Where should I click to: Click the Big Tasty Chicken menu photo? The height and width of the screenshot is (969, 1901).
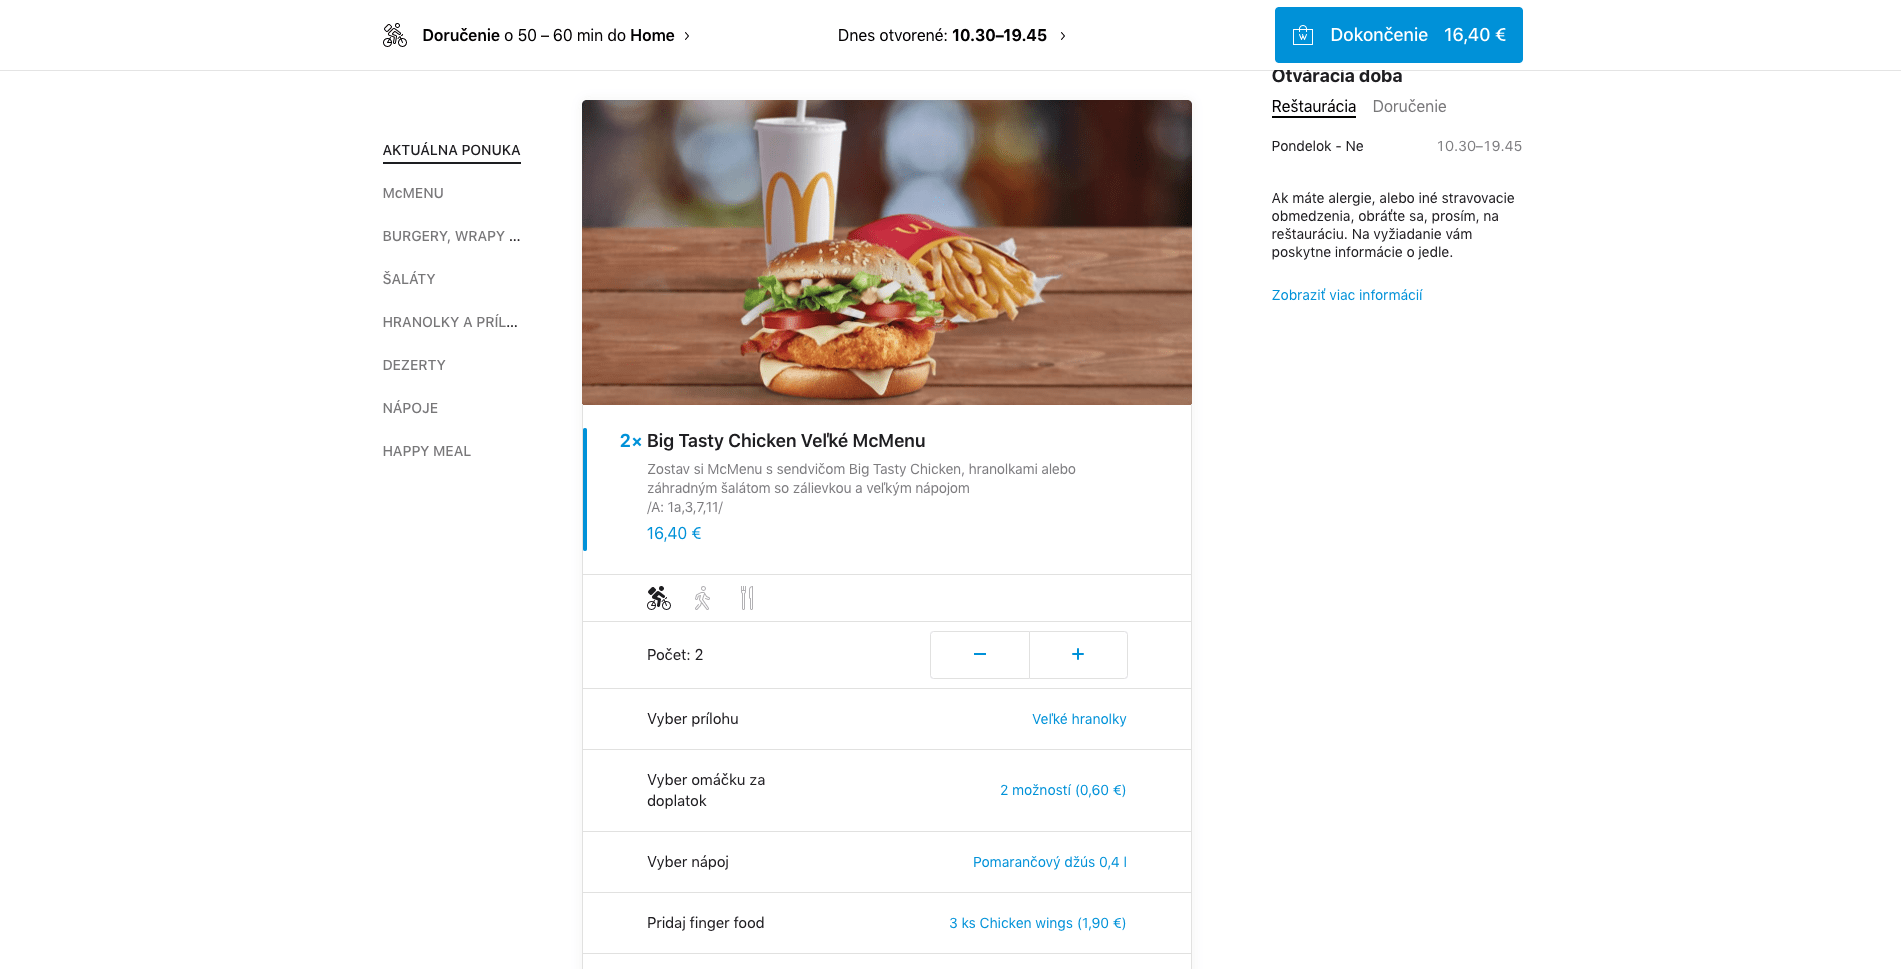(x=887, y=252)
